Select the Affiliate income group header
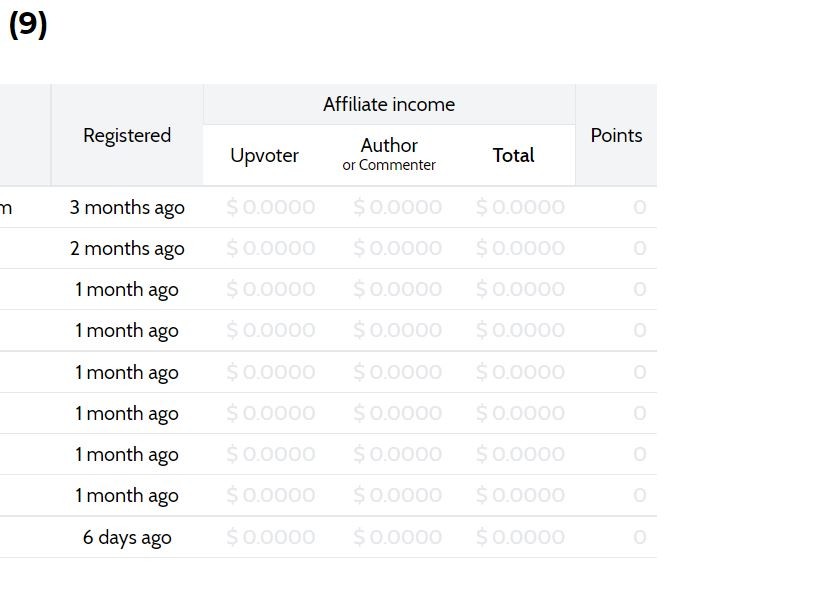The width and height of the screenshot is (829, 592). pyautogui.click(x=389, y=105)
